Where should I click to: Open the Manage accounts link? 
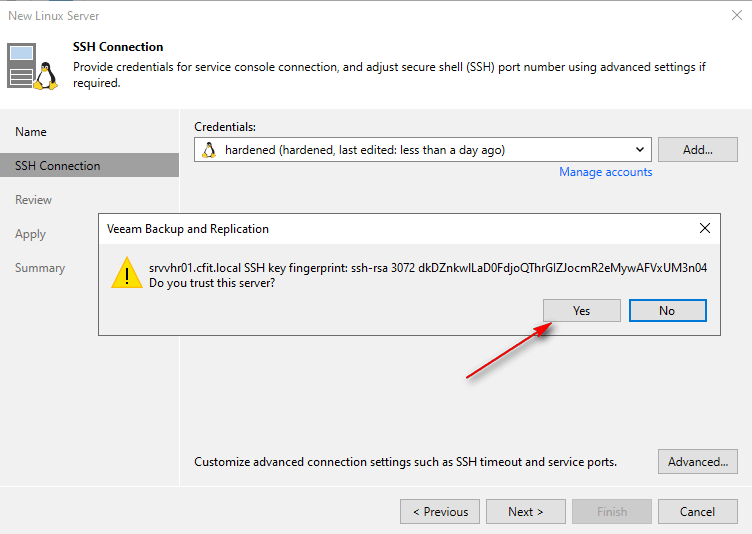[x=605, y=172]
